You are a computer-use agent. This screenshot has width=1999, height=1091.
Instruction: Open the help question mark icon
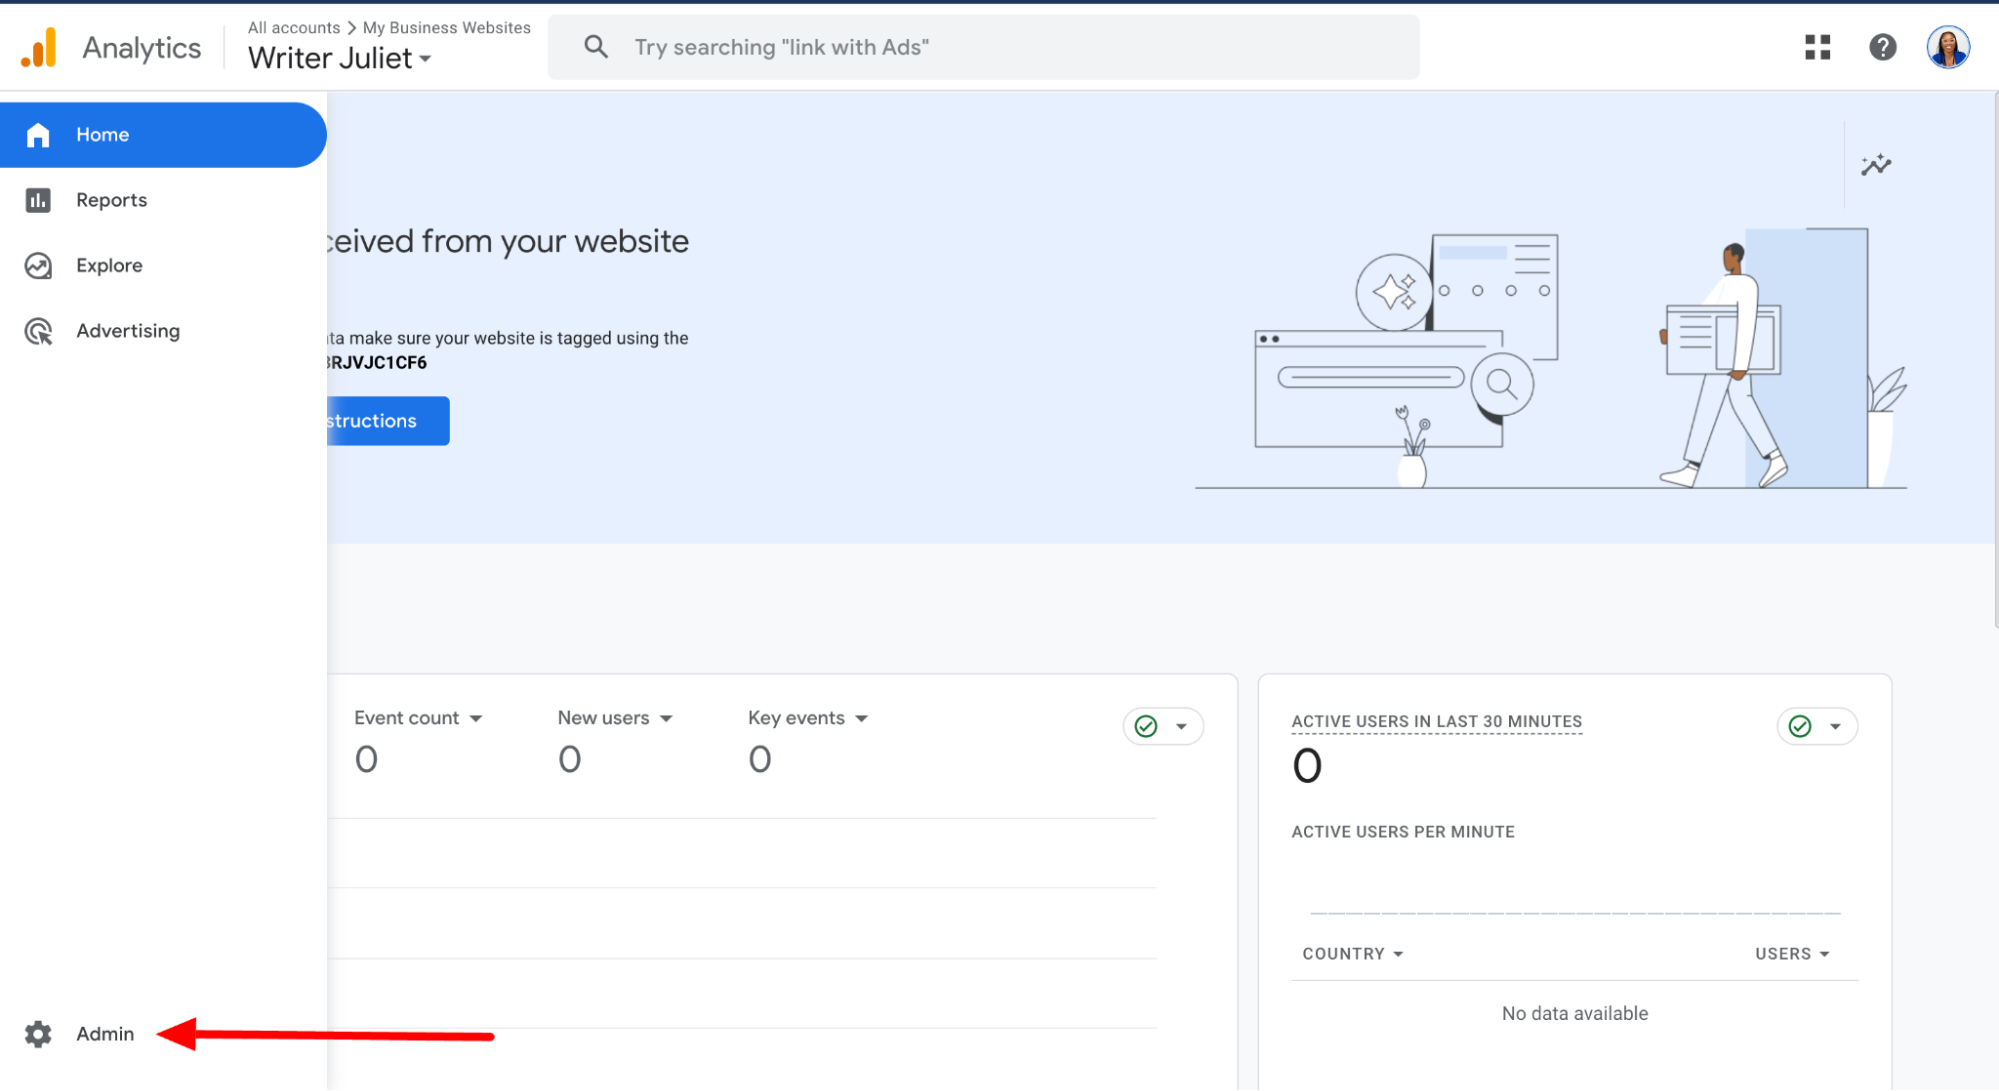[x=1883, y=47]
